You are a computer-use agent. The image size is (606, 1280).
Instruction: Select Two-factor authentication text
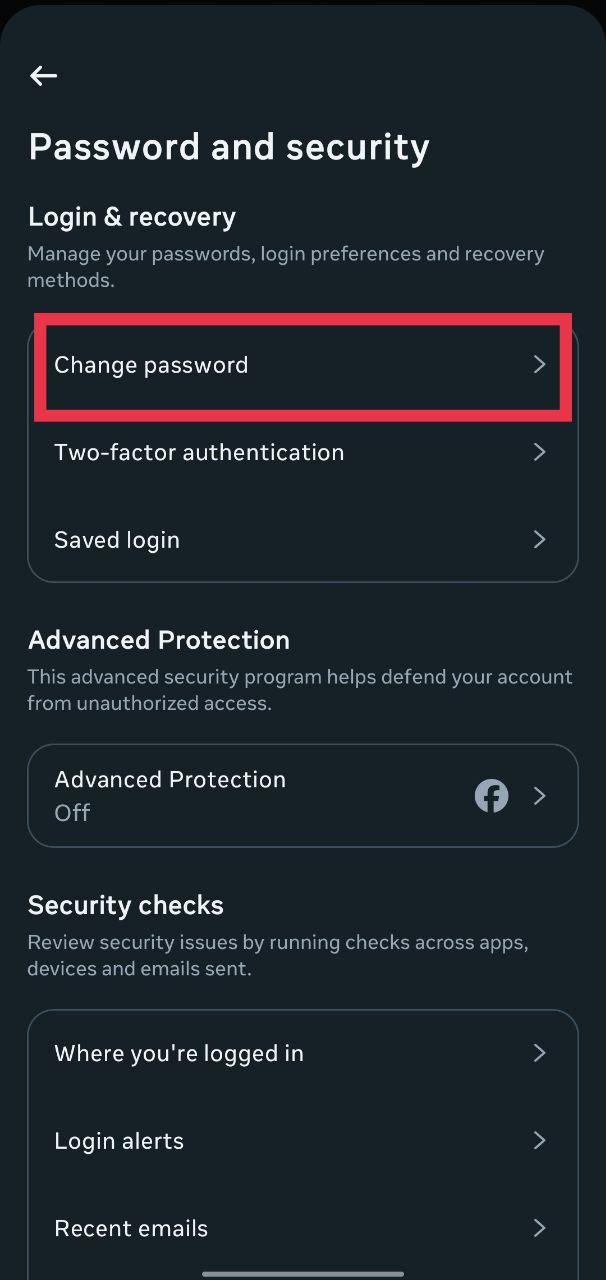coord(199,452)
